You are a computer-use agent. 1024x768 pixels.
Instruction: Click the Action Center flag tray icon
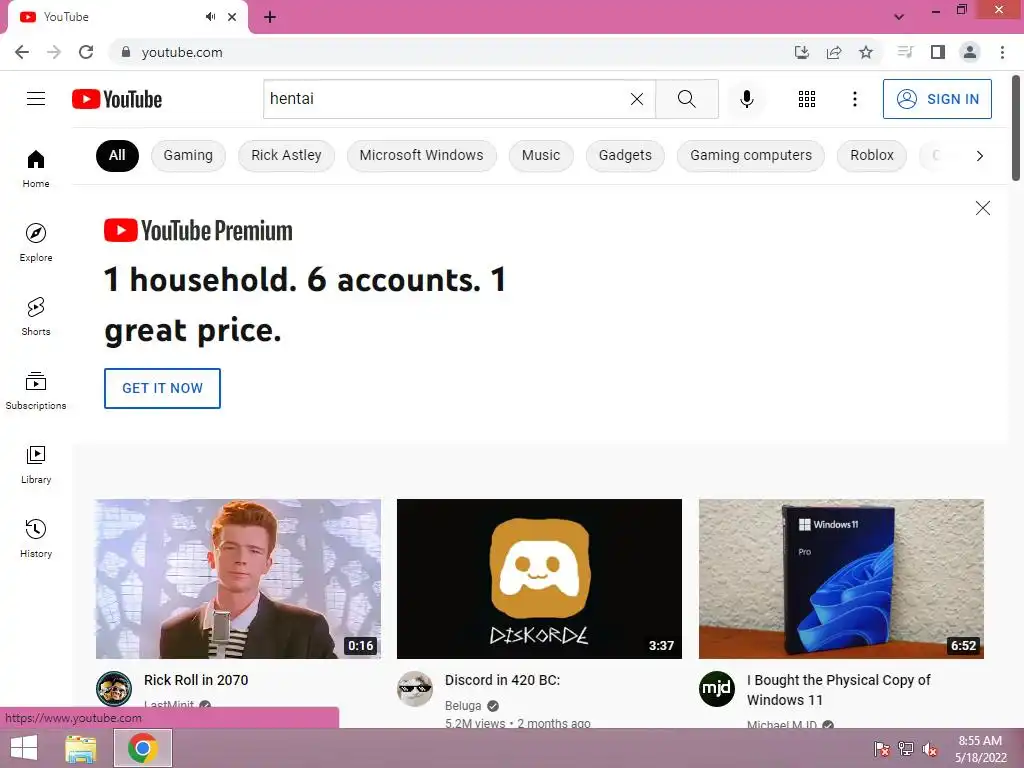click(882, 749)
